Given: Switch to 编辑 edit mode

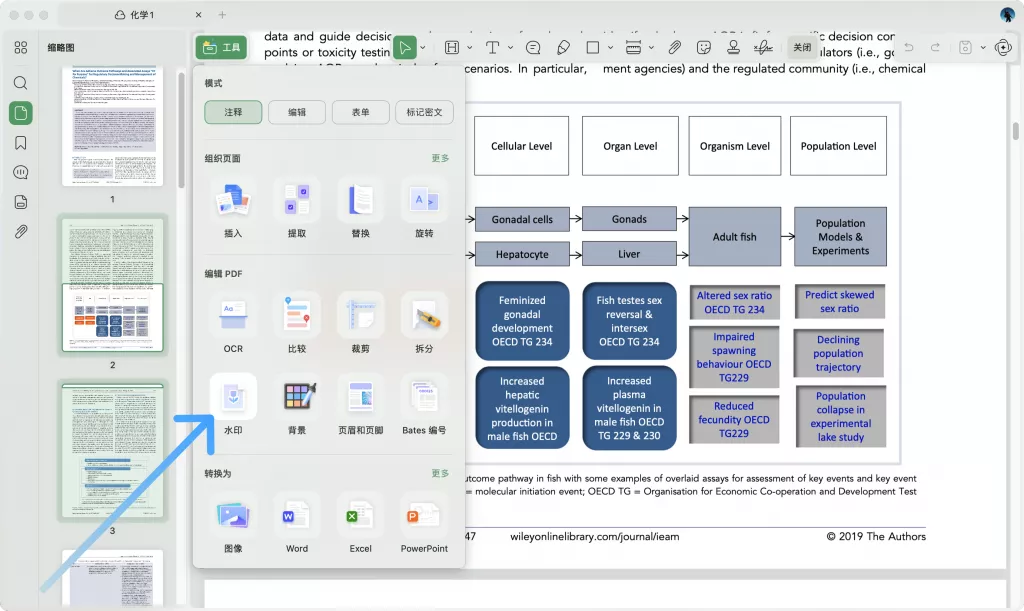Looking at the screenshot, I should tap(296, 112).
